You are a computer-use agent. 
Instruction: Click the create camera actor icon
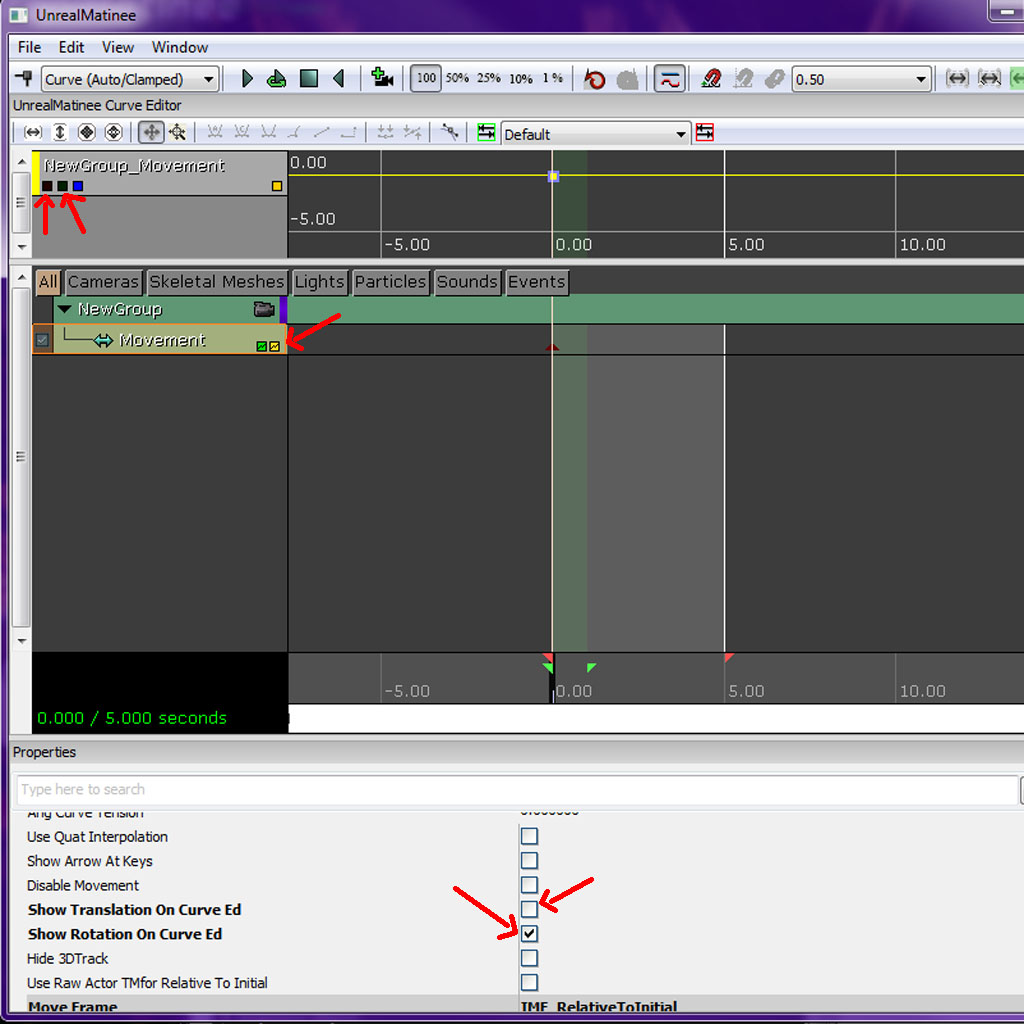[x=381, y=78]
